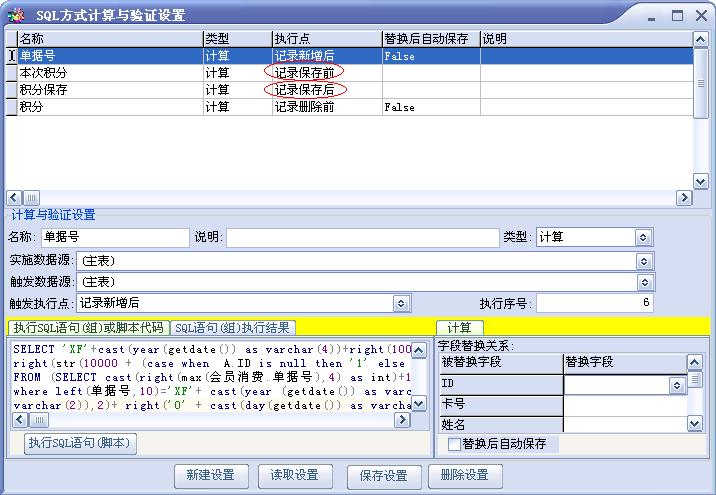Click top list scroll-left arrow

tap(13, 198)
